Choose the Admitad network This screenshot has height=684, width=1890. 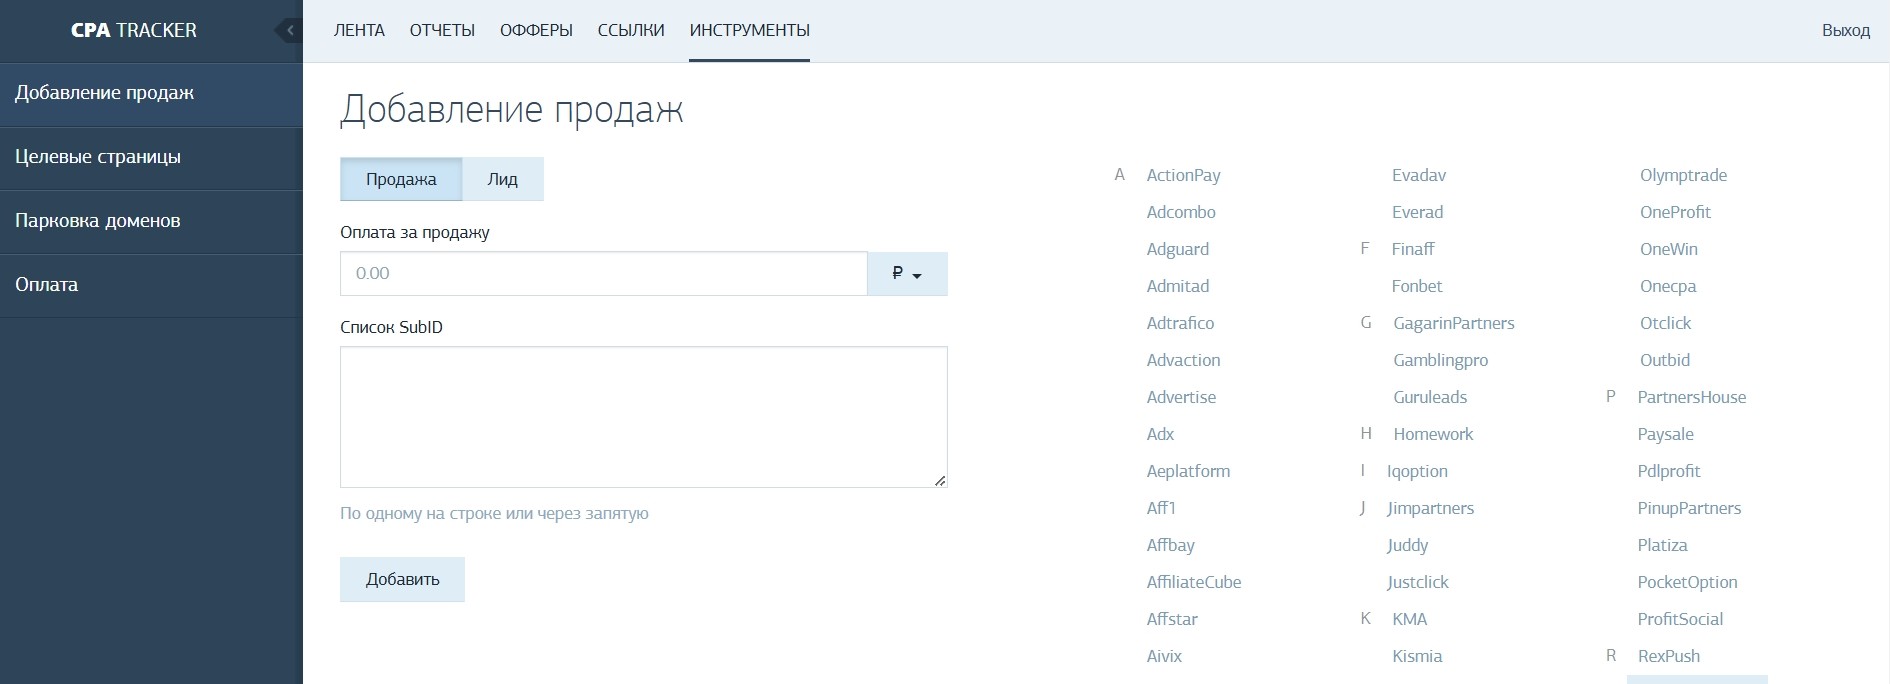tap(1178, 286)
